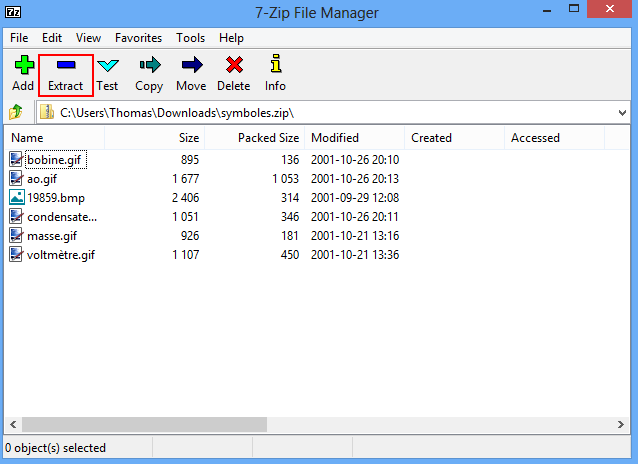
Task: Select the 19859.bmp image icon
Action: [17, 197]
